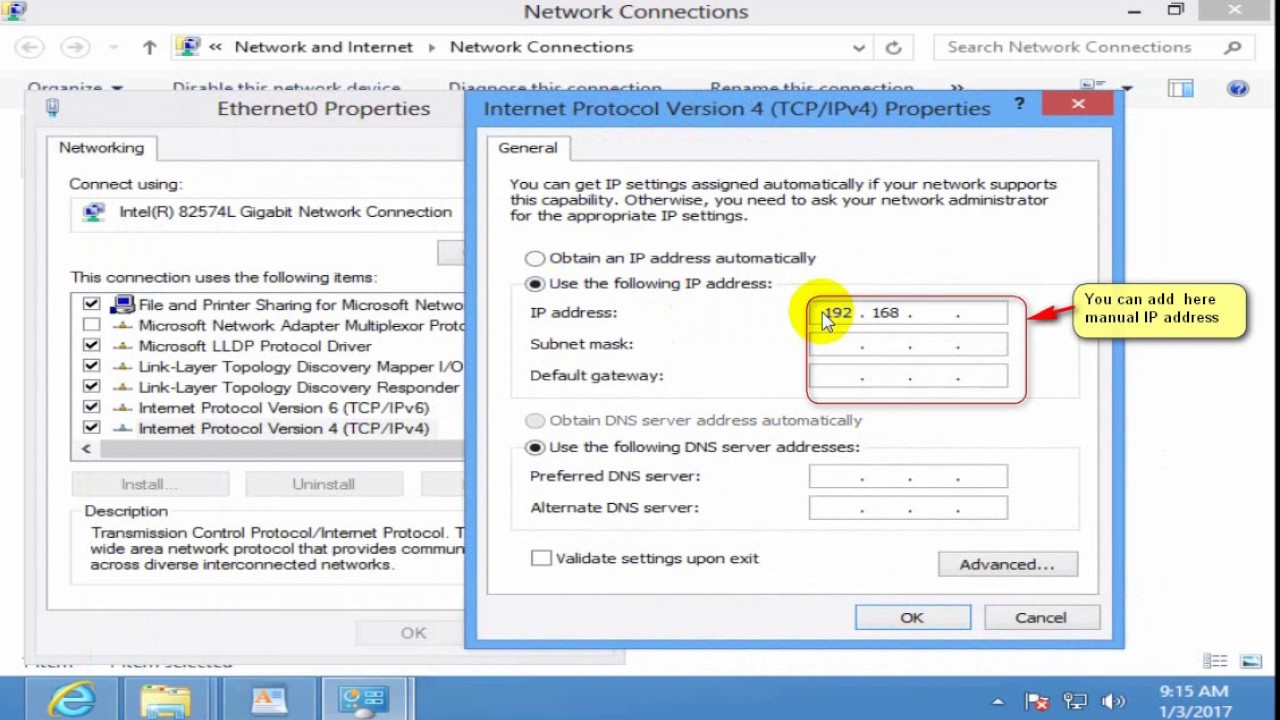Select Use the following DNS server addresses

[x=535, y=448]
